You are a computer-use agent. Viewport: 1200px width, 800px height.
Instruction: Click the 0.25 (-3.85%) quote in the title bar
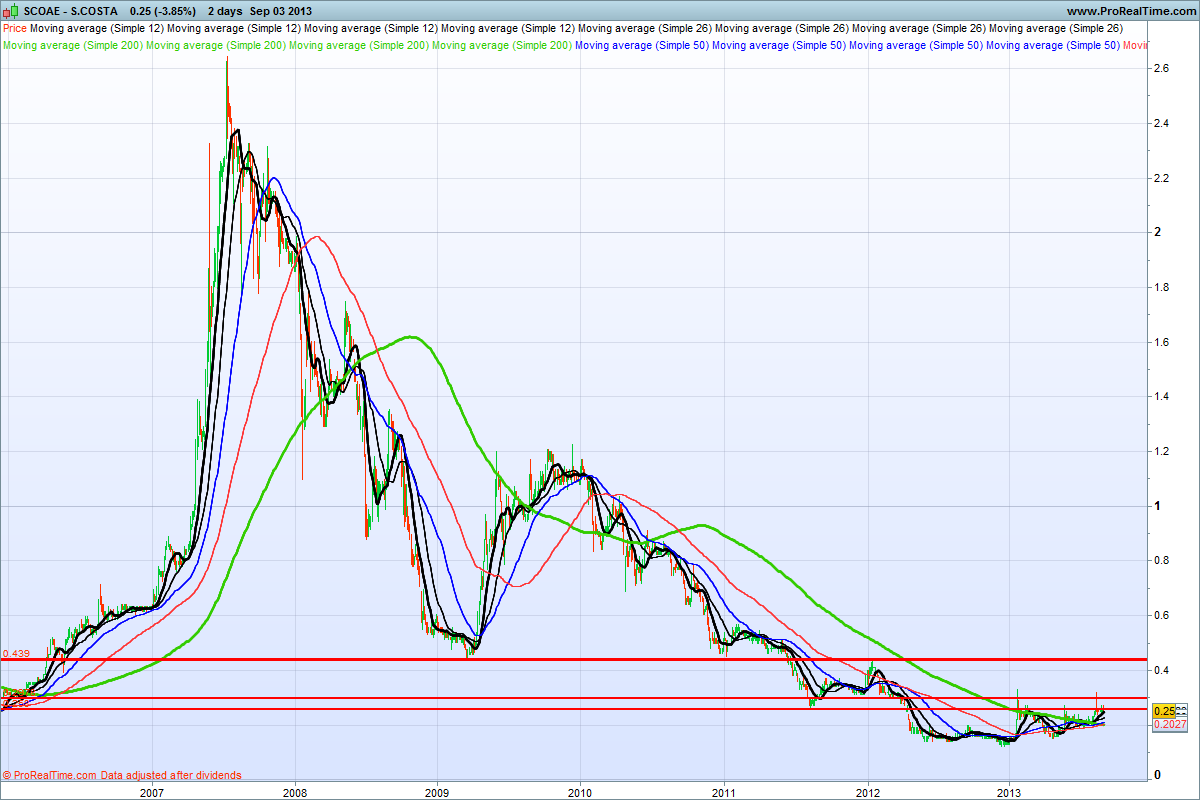tap(163, 12)
